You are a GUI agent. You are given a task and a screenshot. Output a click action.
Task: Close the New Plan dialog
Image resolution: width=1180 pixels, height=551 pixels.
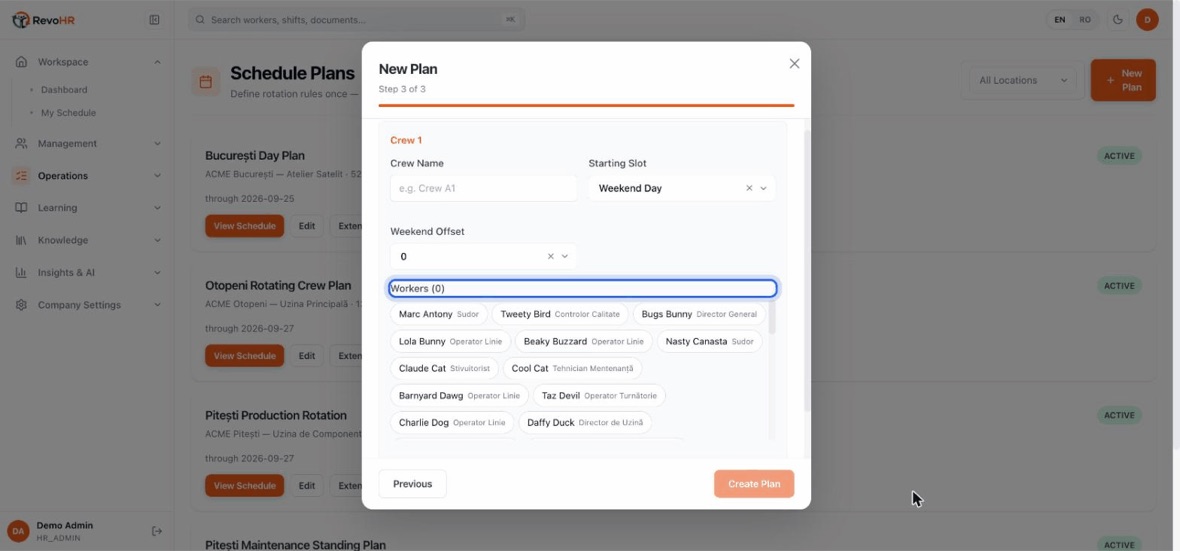point(794,64)
